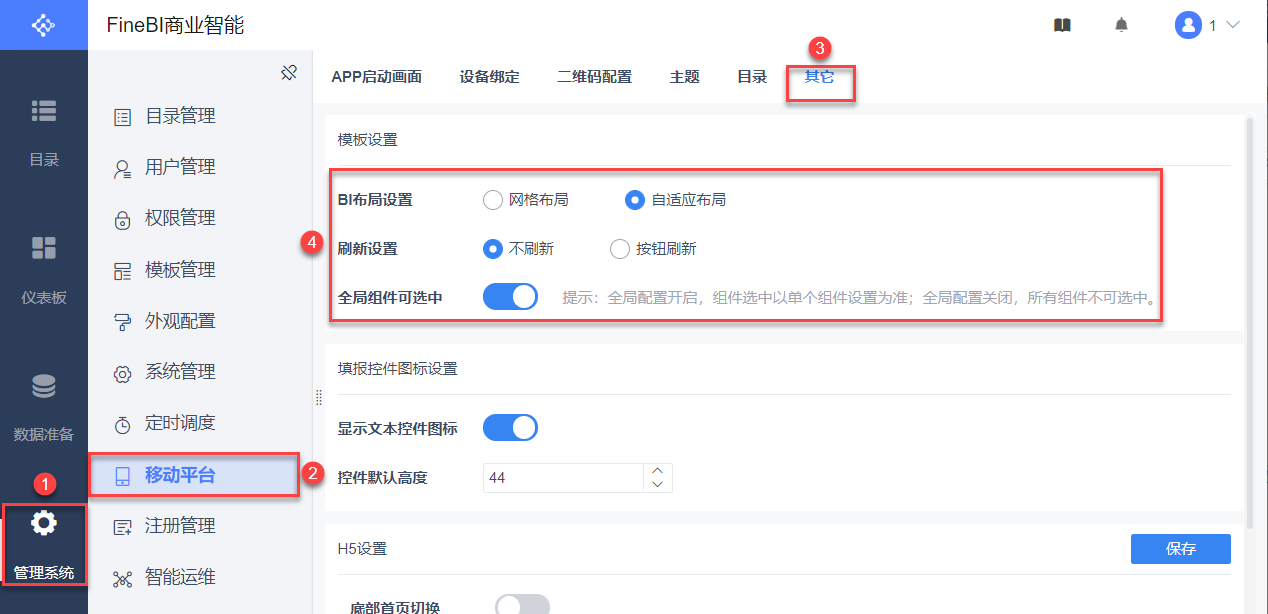Viewport: 1268px width, 614px height.
Task: Decrease 控件默认高度 with down arrow
Action: point(657,485)
